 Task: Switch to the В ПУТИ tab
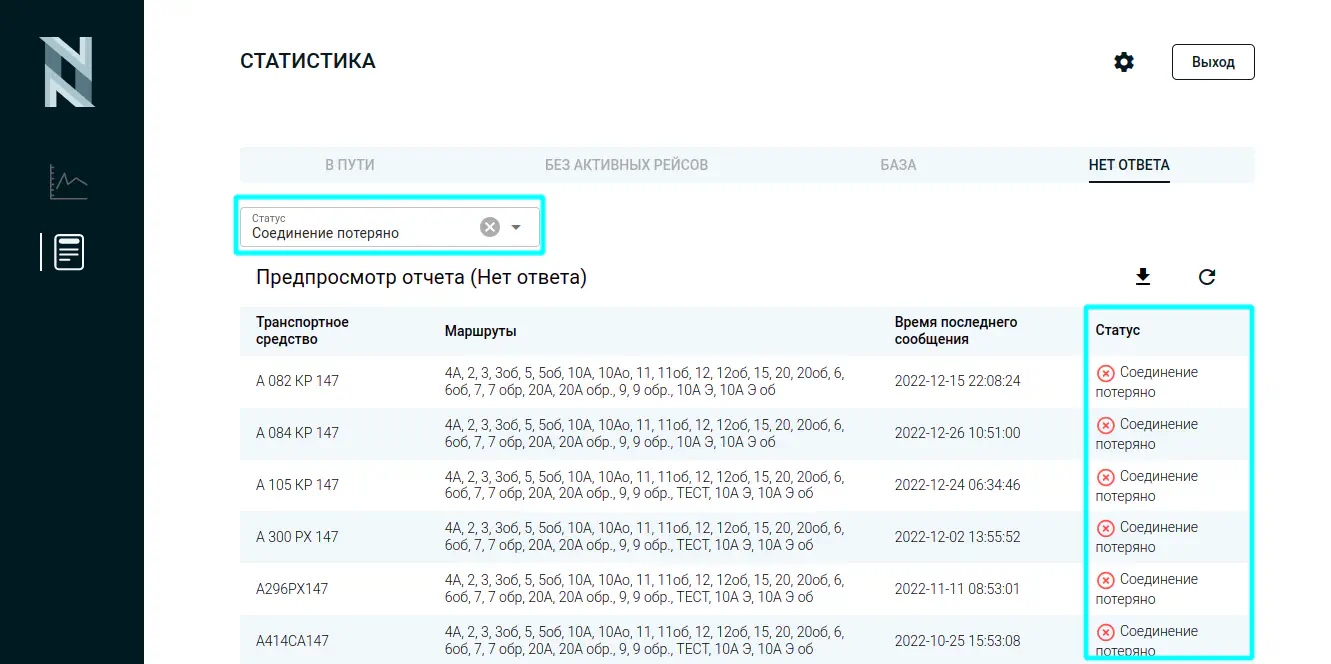coord(350,165)
